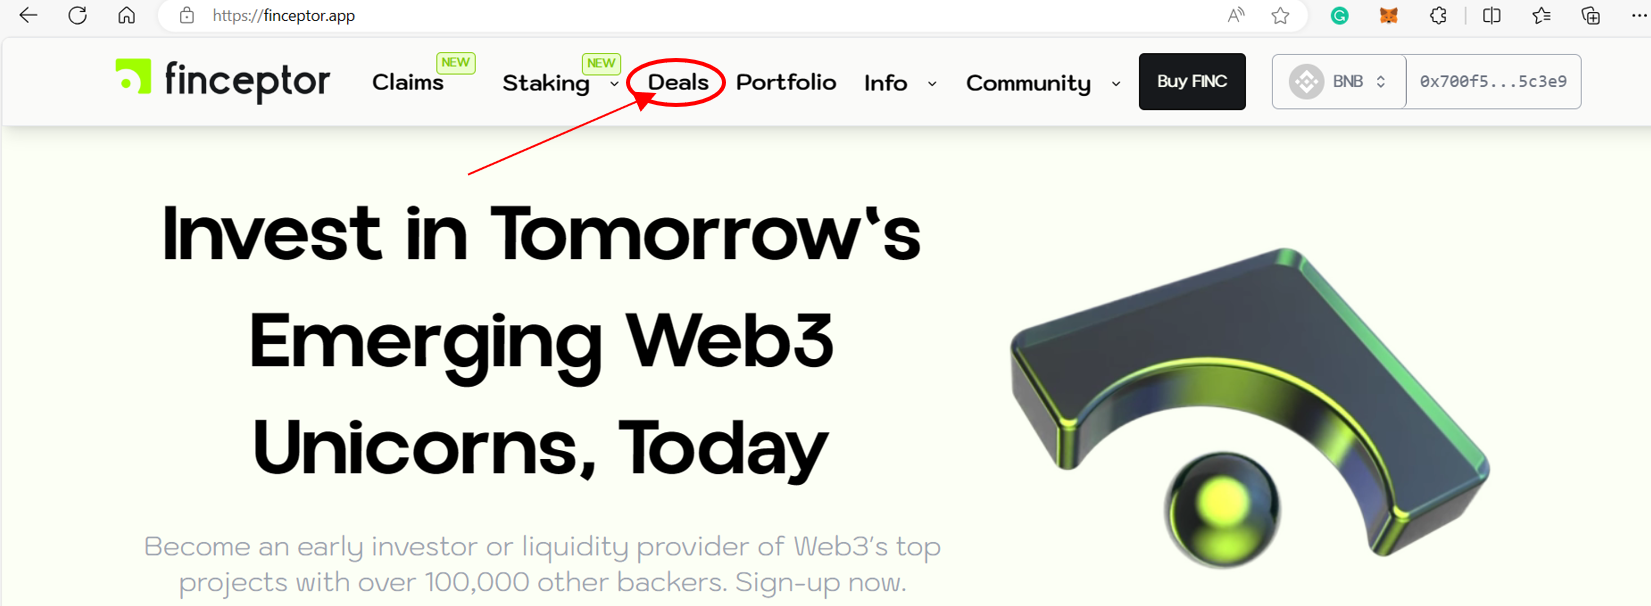Open the MetaMask fox extension

click(x=1388, y=15)
